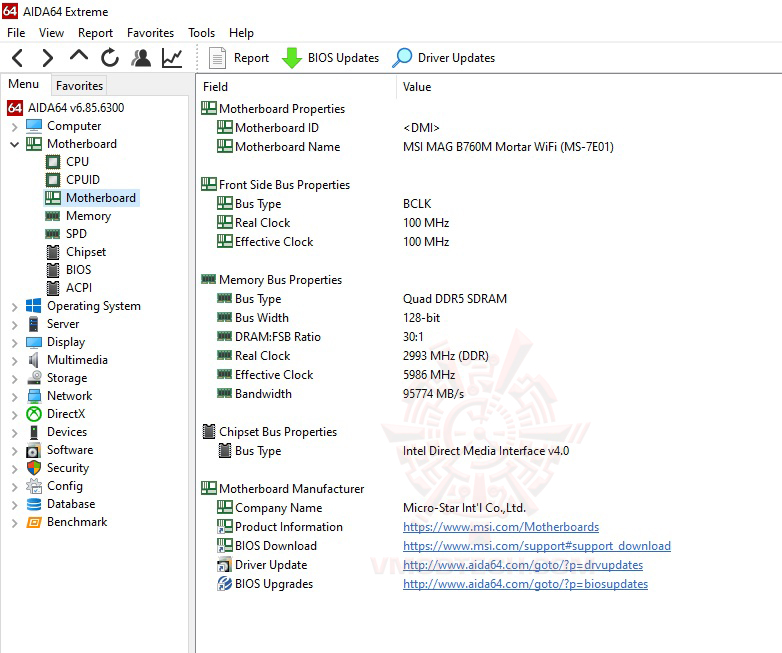Open the Report menu

(x=95, y=33)
